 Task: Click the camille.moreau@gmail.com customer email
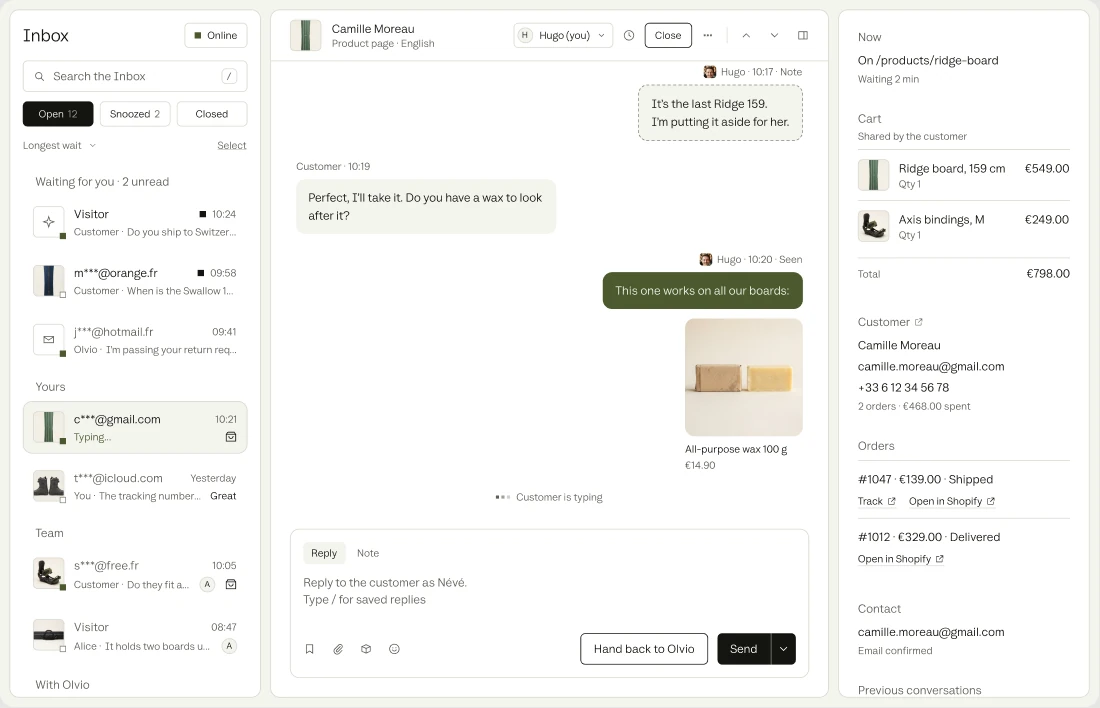pos(931,366)
